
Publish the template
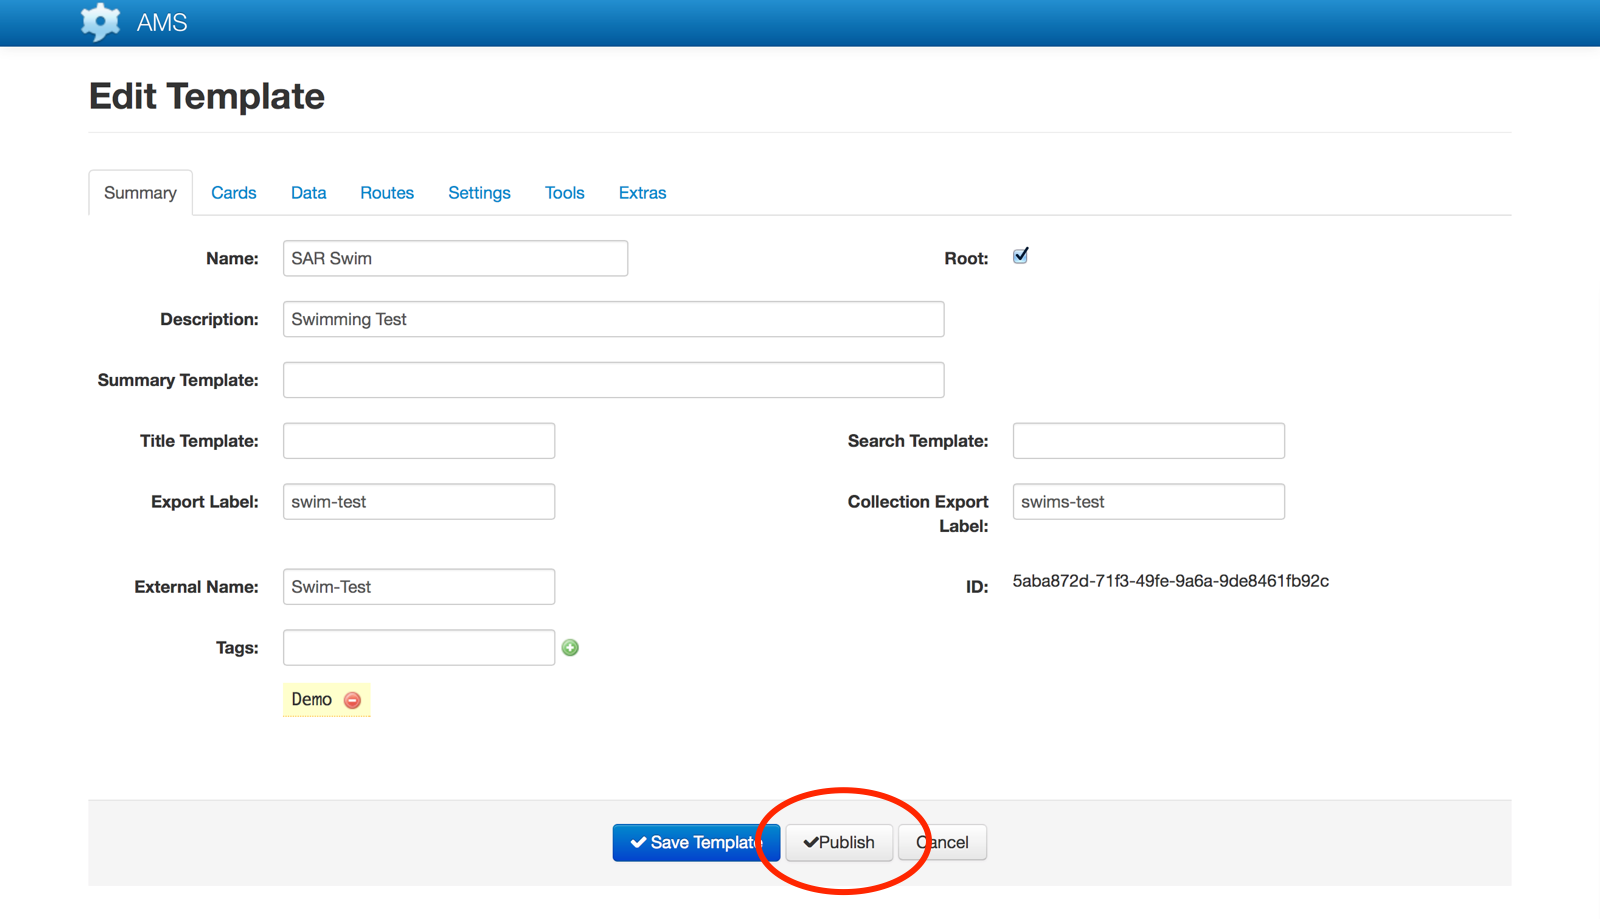839,843
